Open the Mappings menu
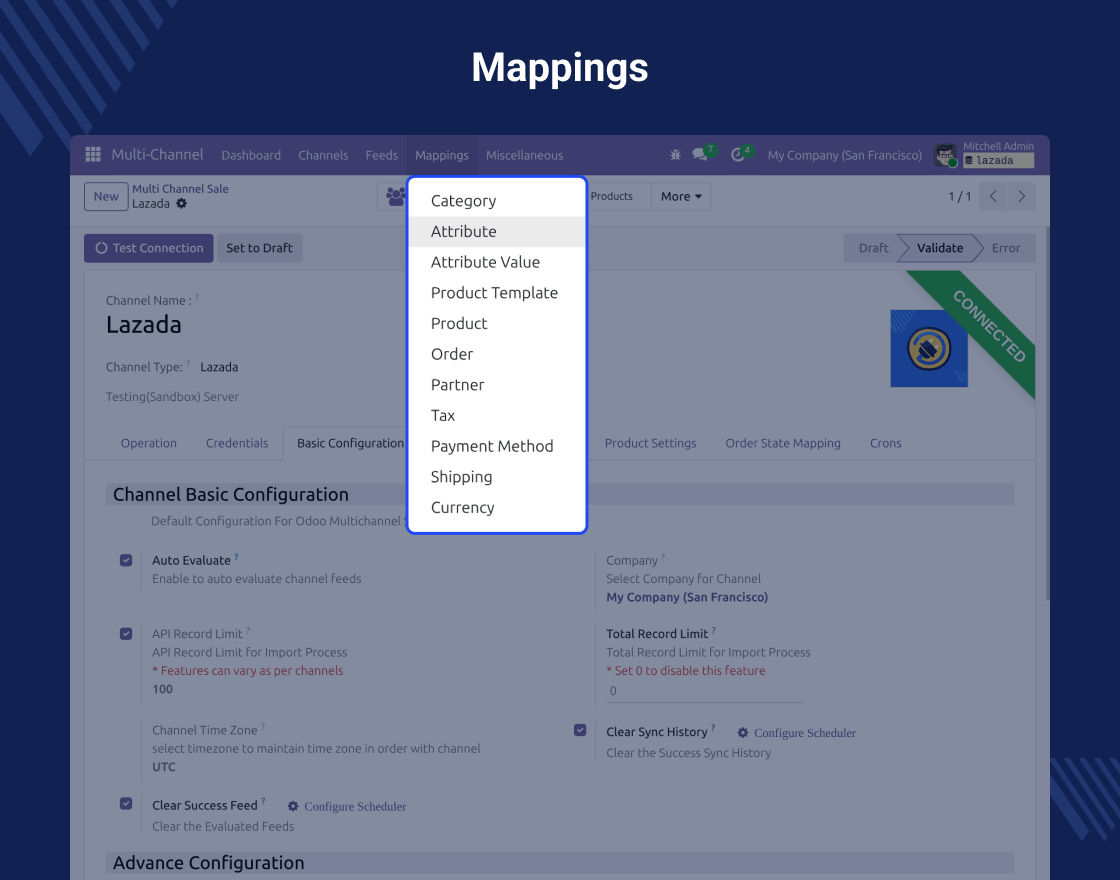 pyautogui.click(x=442, y=155)
